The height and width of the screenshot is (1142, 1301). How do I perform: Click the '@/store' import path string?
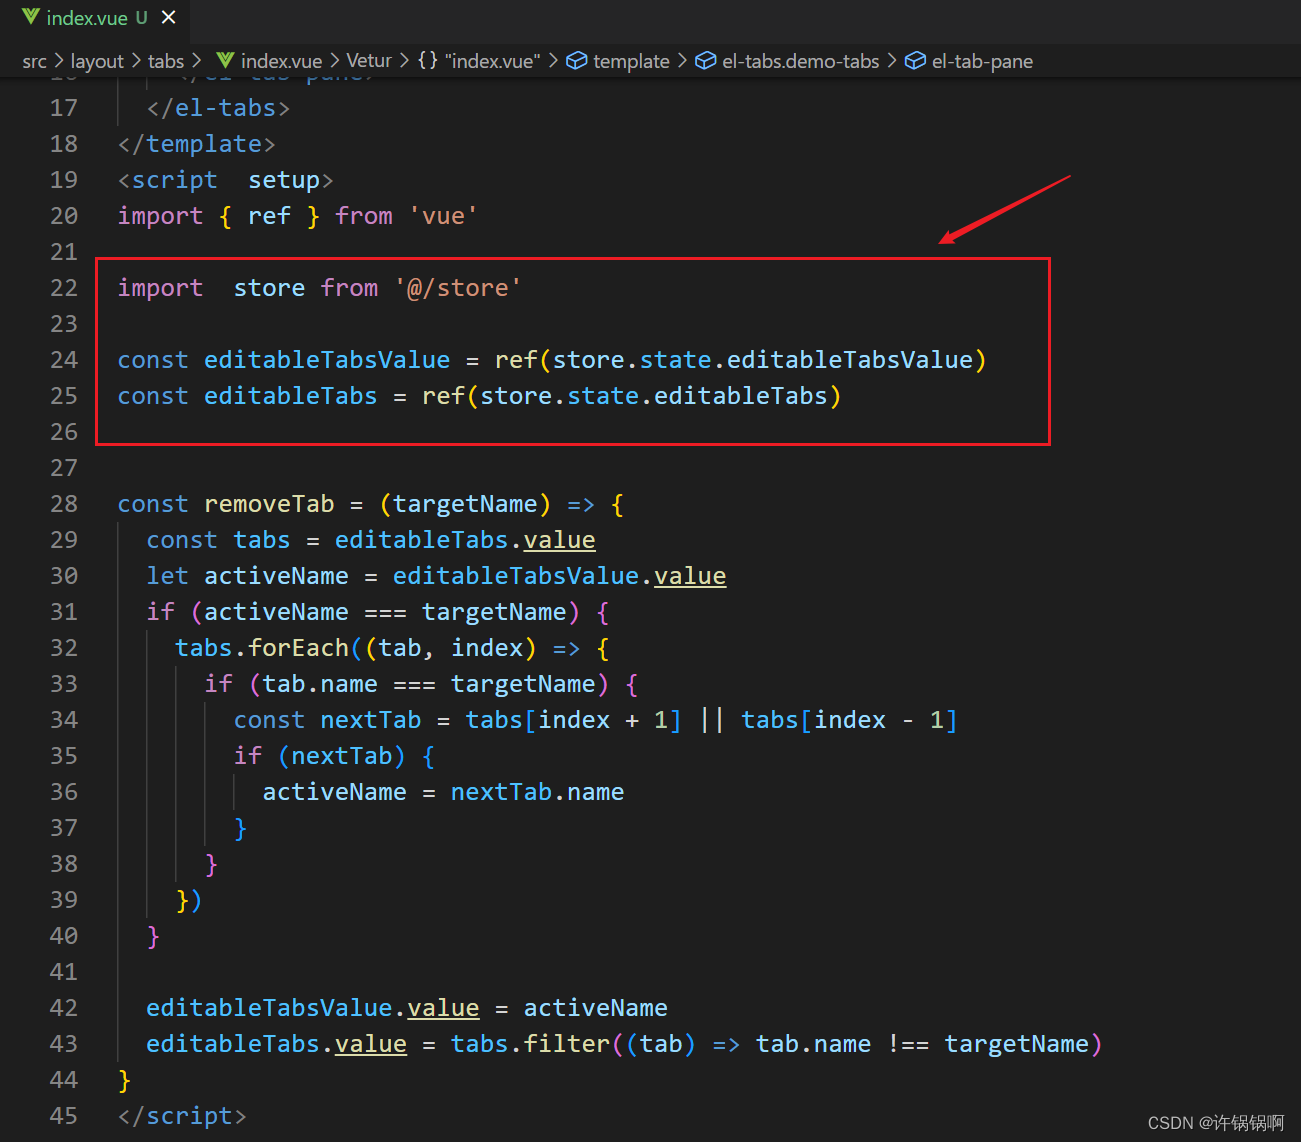tap(458, 288)
